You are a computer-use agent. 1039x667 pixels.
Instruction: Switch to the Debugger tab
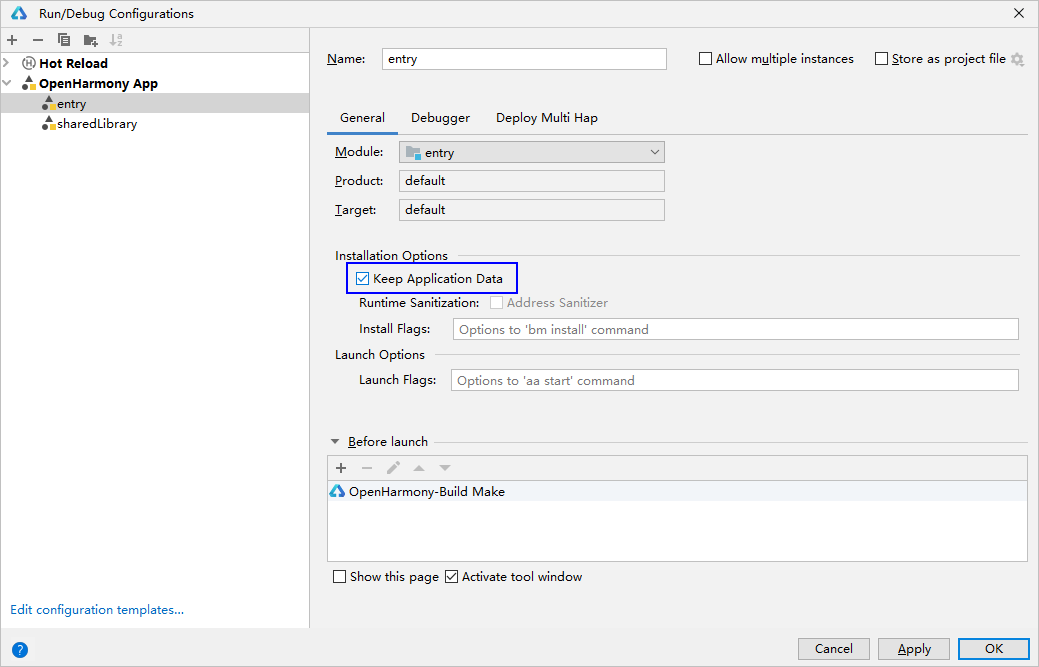point(440,118)
